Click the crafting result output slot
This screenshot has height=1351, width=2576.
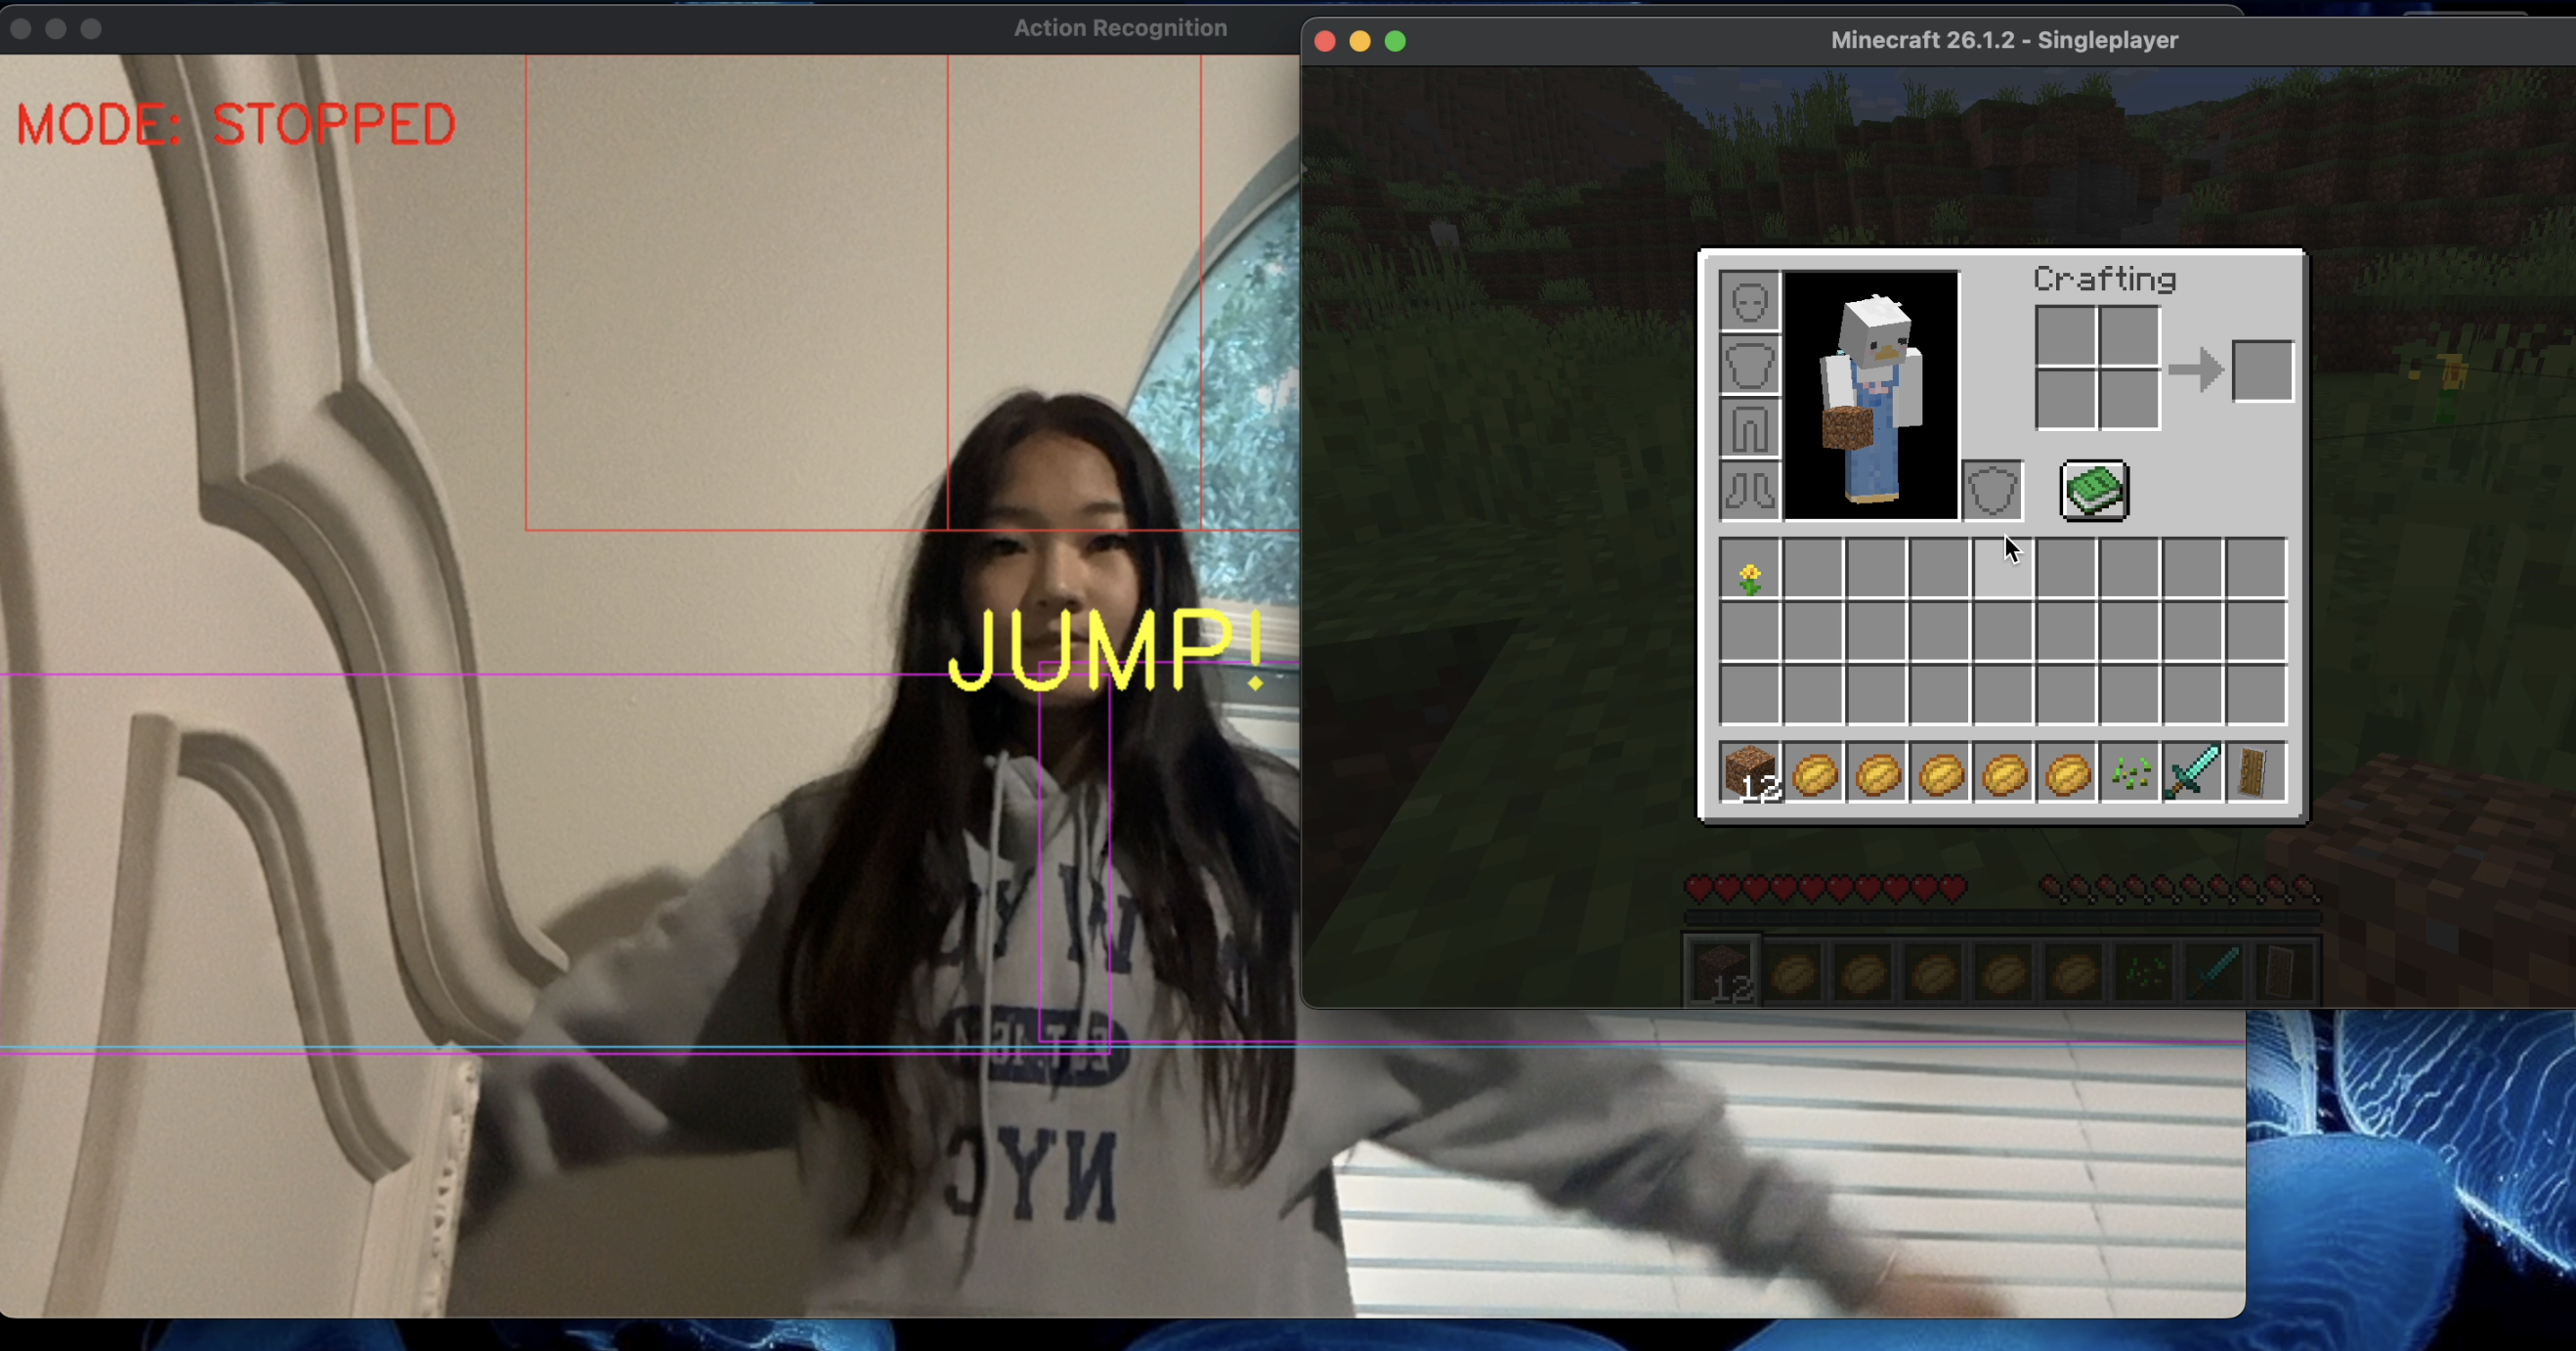2263,371
